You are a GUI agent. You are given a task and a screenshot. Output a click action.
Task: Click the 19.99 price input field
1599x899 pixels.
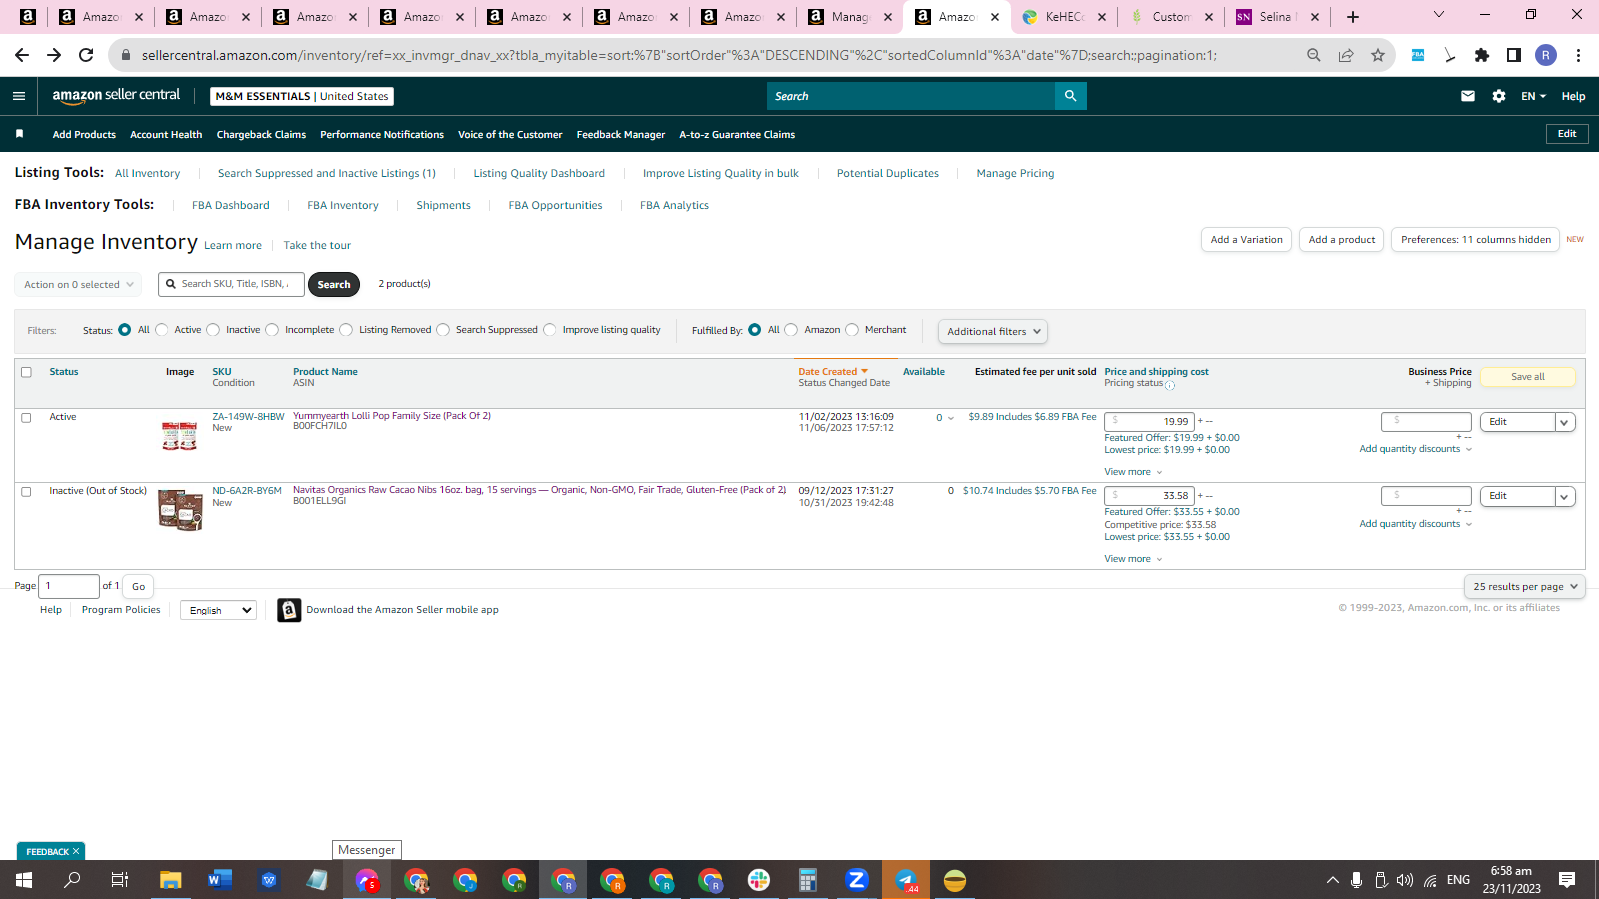click(x=1149, y=422)
